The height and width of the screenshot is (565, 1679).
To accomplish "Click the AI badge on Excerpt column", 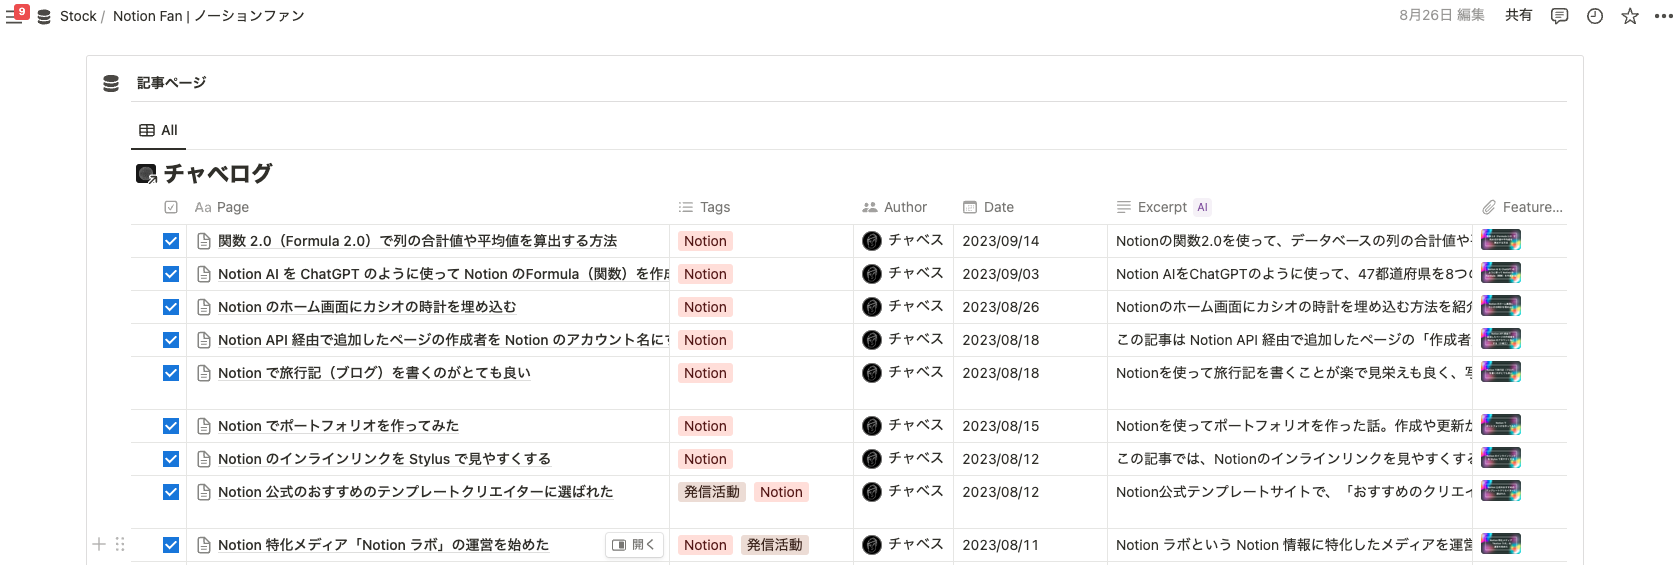I will click(1202, 207).
